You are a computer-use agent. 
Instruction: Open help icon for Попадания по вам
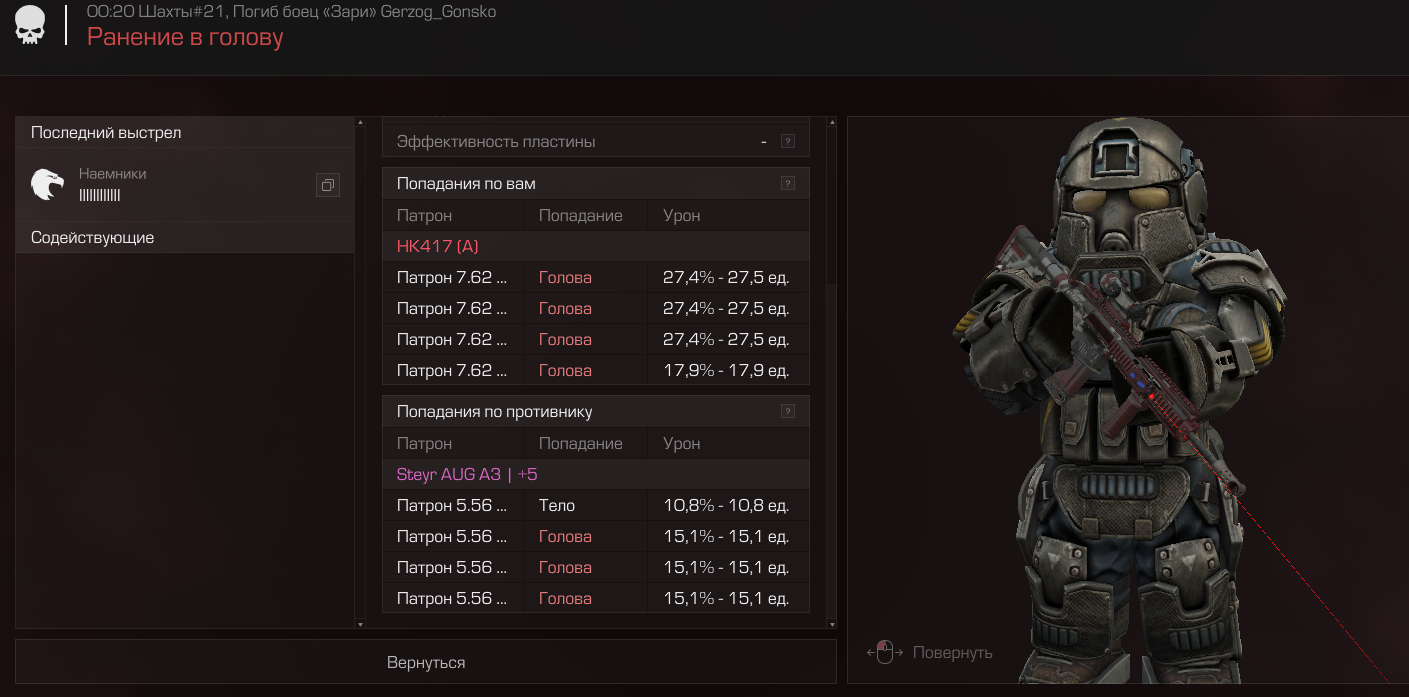click(x=788, y=184)
